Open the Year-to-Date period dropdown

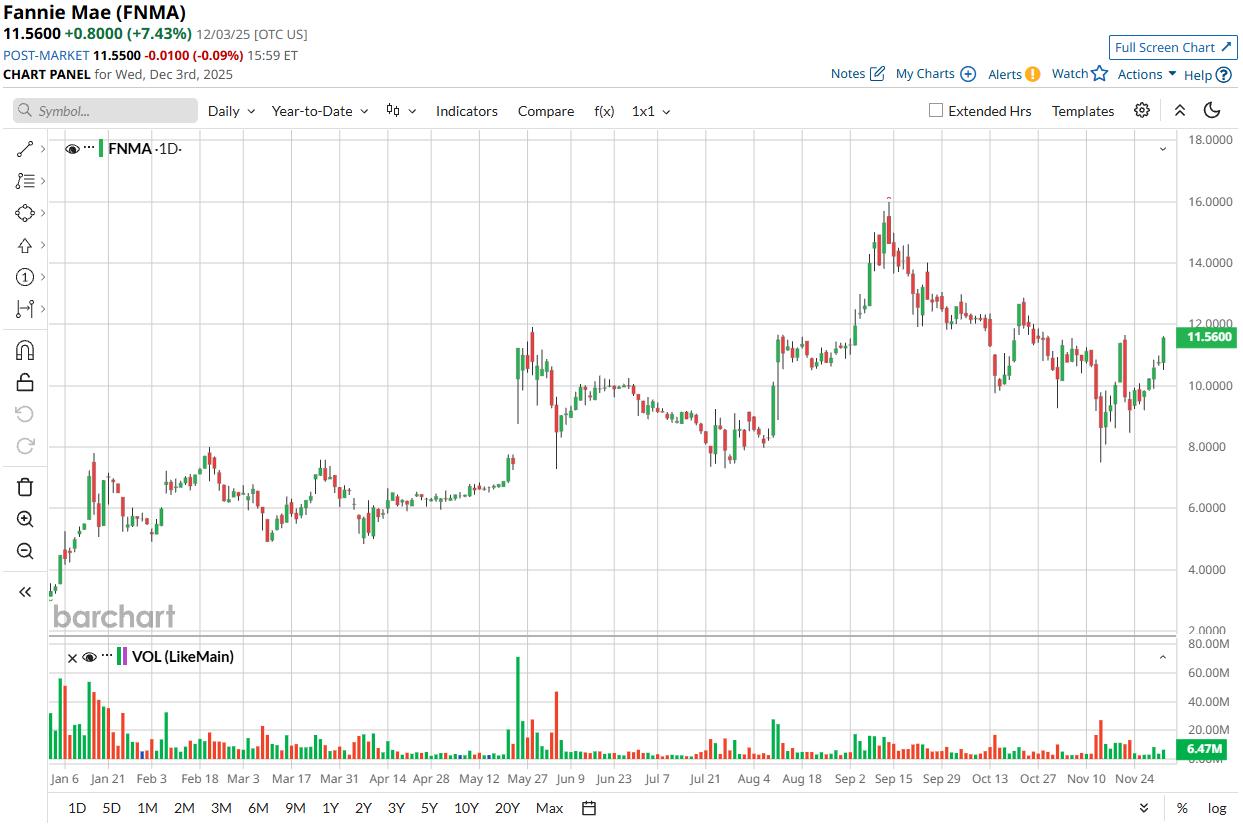(320, 111)
